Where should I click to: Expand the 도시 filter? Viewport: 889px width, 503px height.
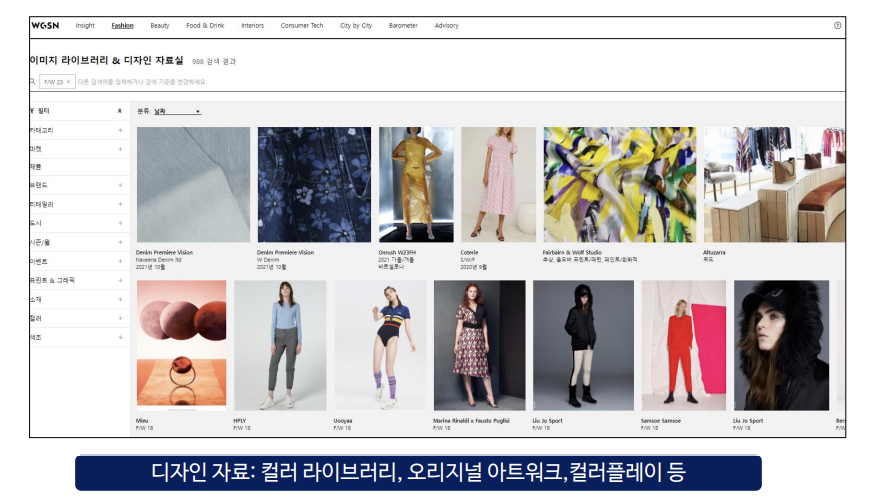pyautogui.click(x=120, y=223)
